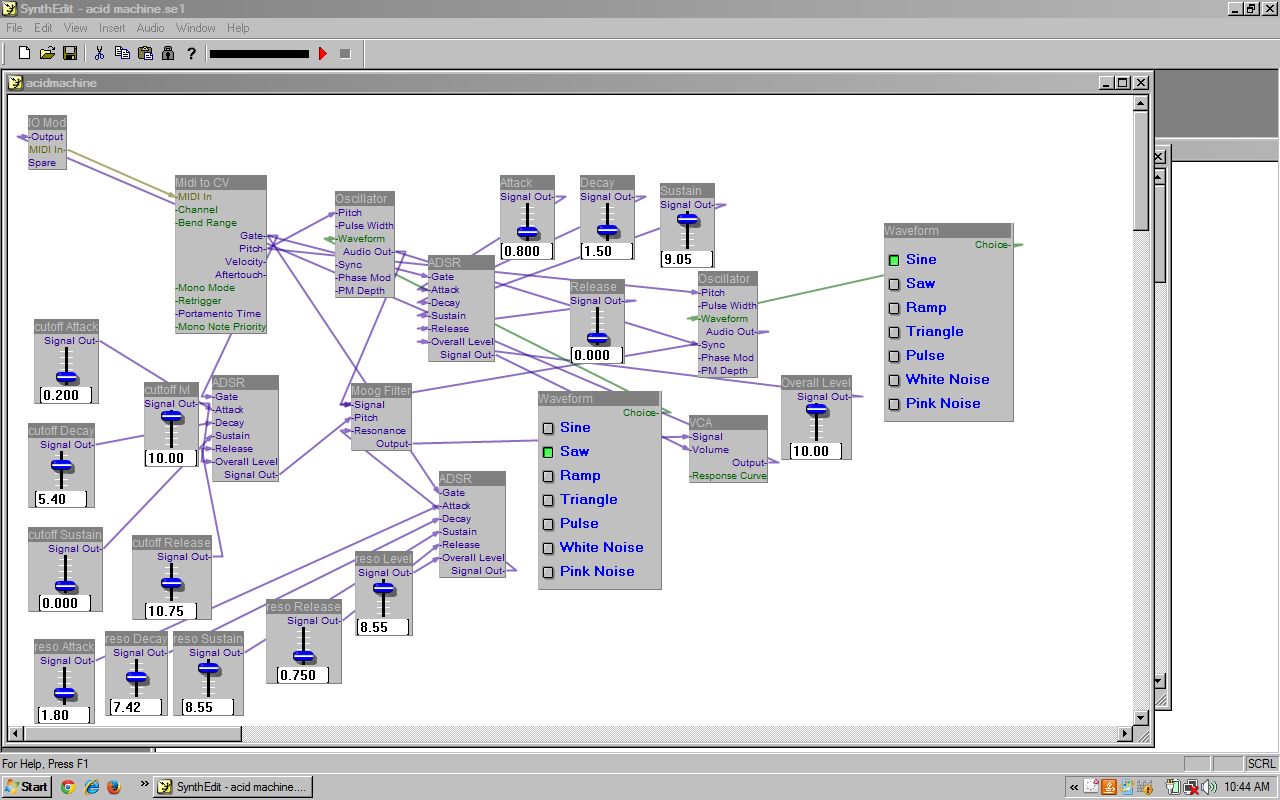Click the SynthEdit taskbar button
This screenshot has width=1280, height=800.
[x=233, y=787]
